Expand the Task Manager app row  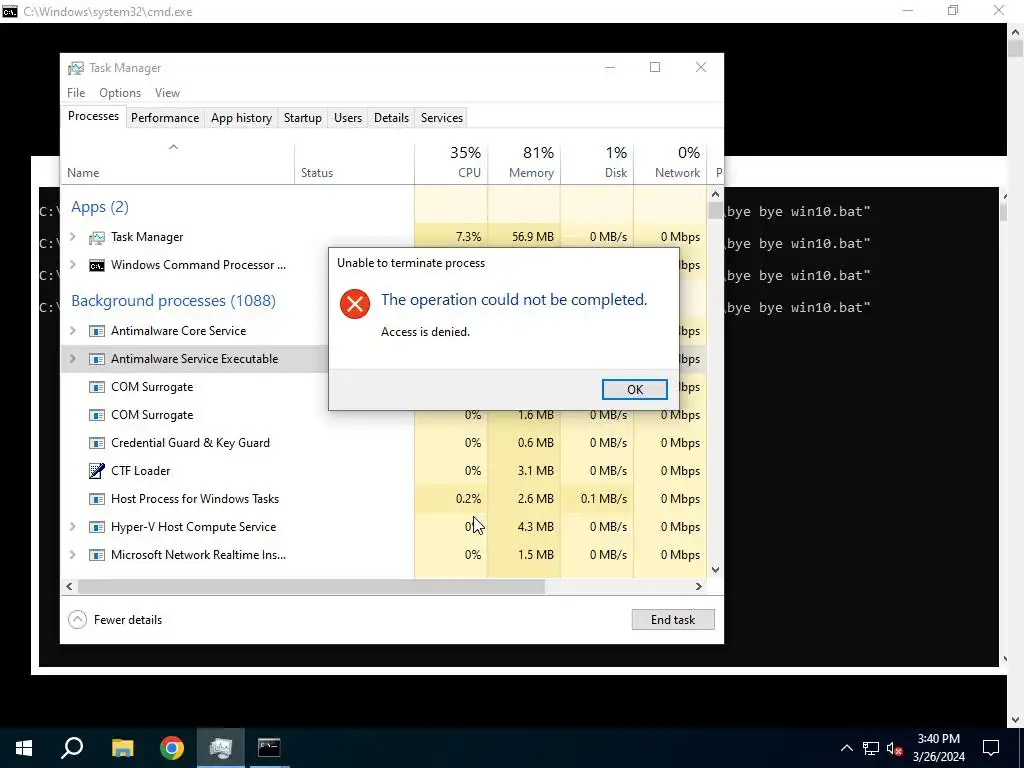[72, 237]
